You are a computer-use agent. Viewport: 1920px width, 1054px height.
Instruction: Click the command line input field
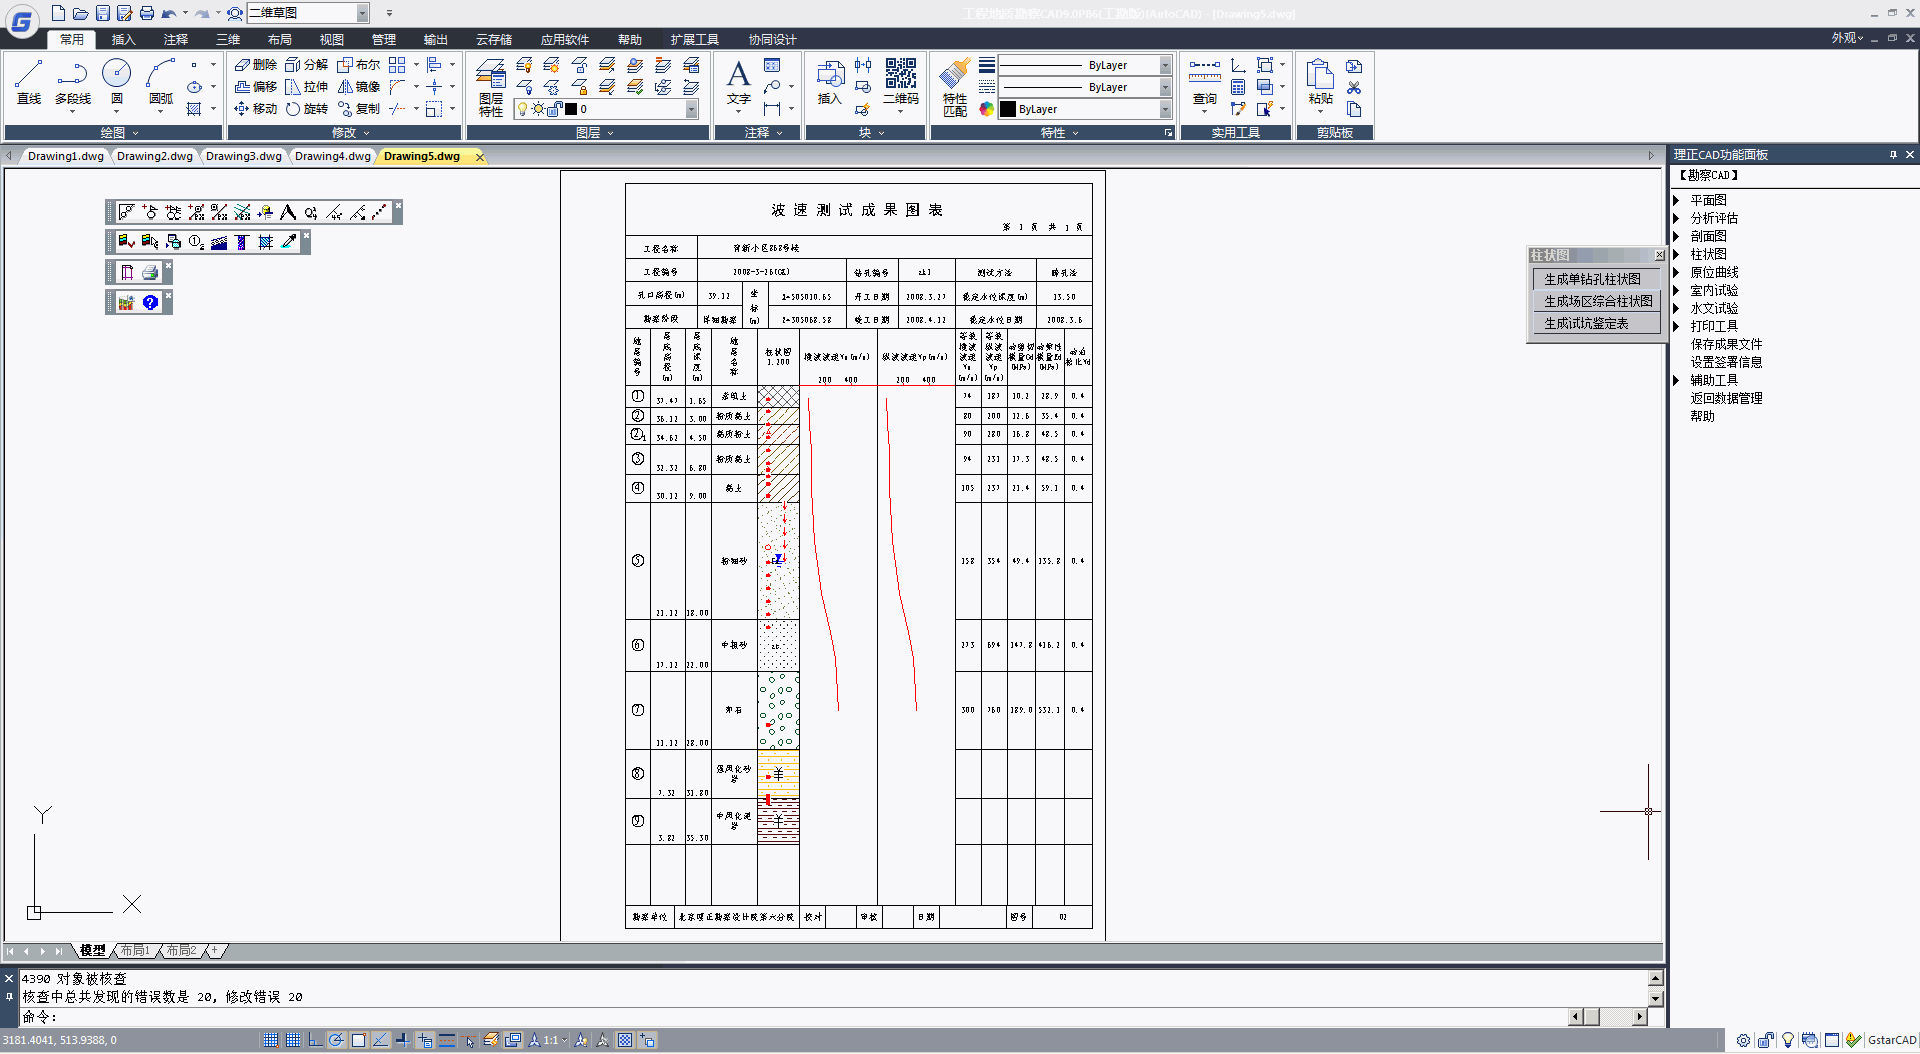click(x=810, y=1017)
